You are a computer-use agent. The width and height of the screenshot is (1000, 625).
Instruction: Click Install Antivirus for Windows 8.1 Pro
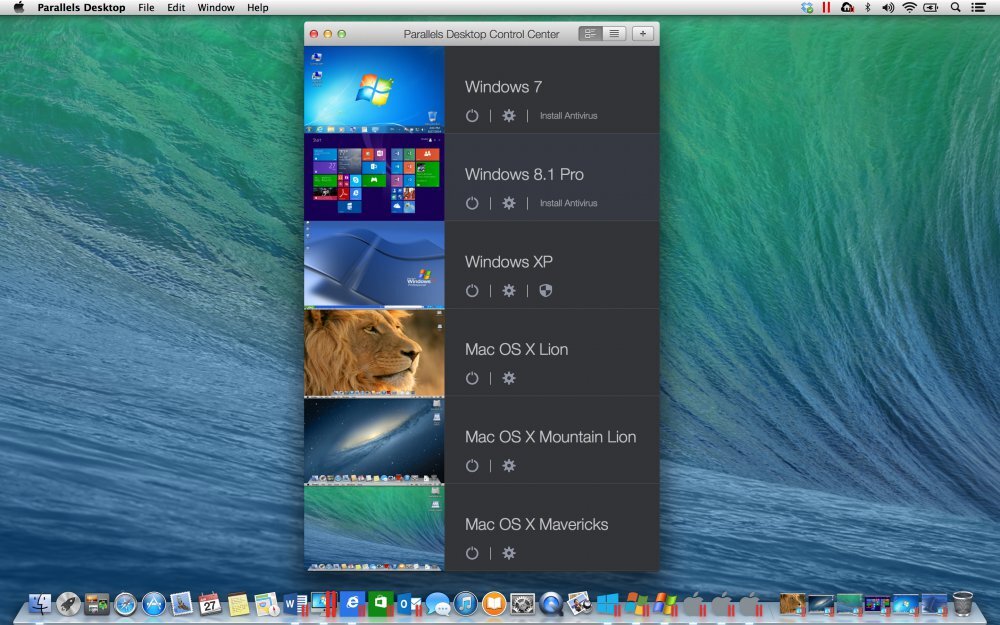(570, 203)
